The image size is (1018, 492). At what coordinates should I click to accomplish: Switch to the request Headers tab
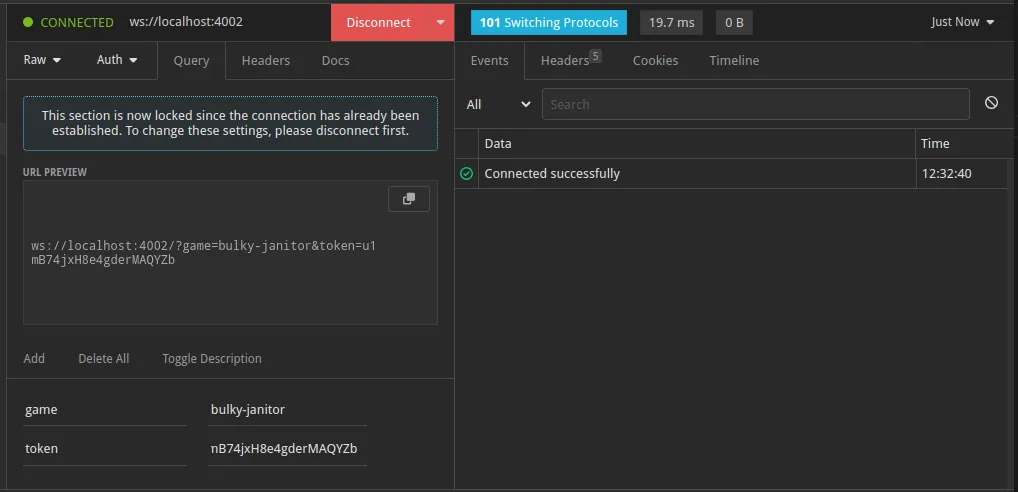[265, 60]
